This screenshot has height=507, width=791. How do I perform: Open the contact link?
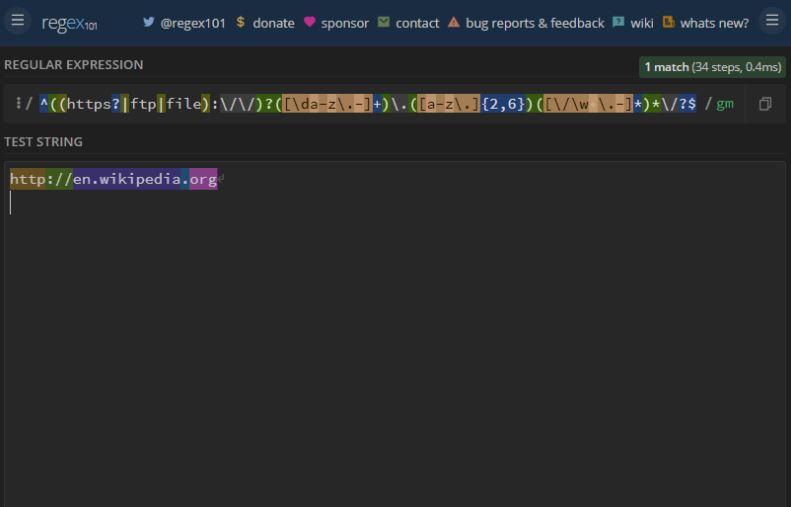pos(417,23)
